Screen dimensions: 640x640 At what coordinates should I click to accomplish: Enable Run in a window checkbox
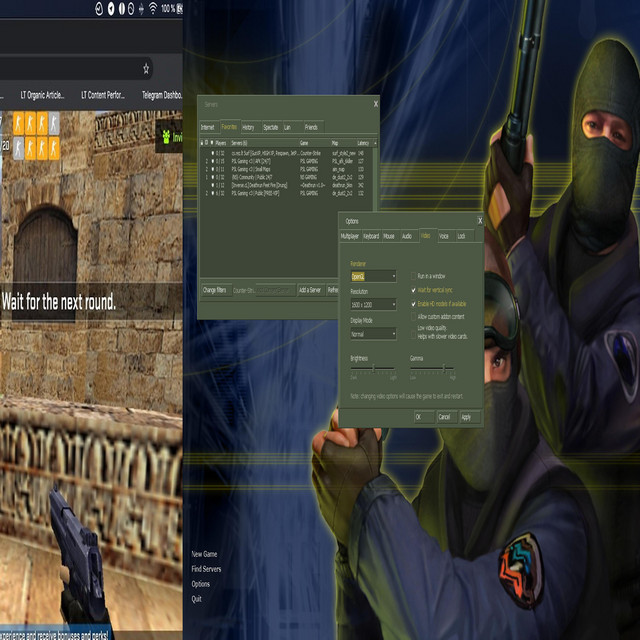414,275
